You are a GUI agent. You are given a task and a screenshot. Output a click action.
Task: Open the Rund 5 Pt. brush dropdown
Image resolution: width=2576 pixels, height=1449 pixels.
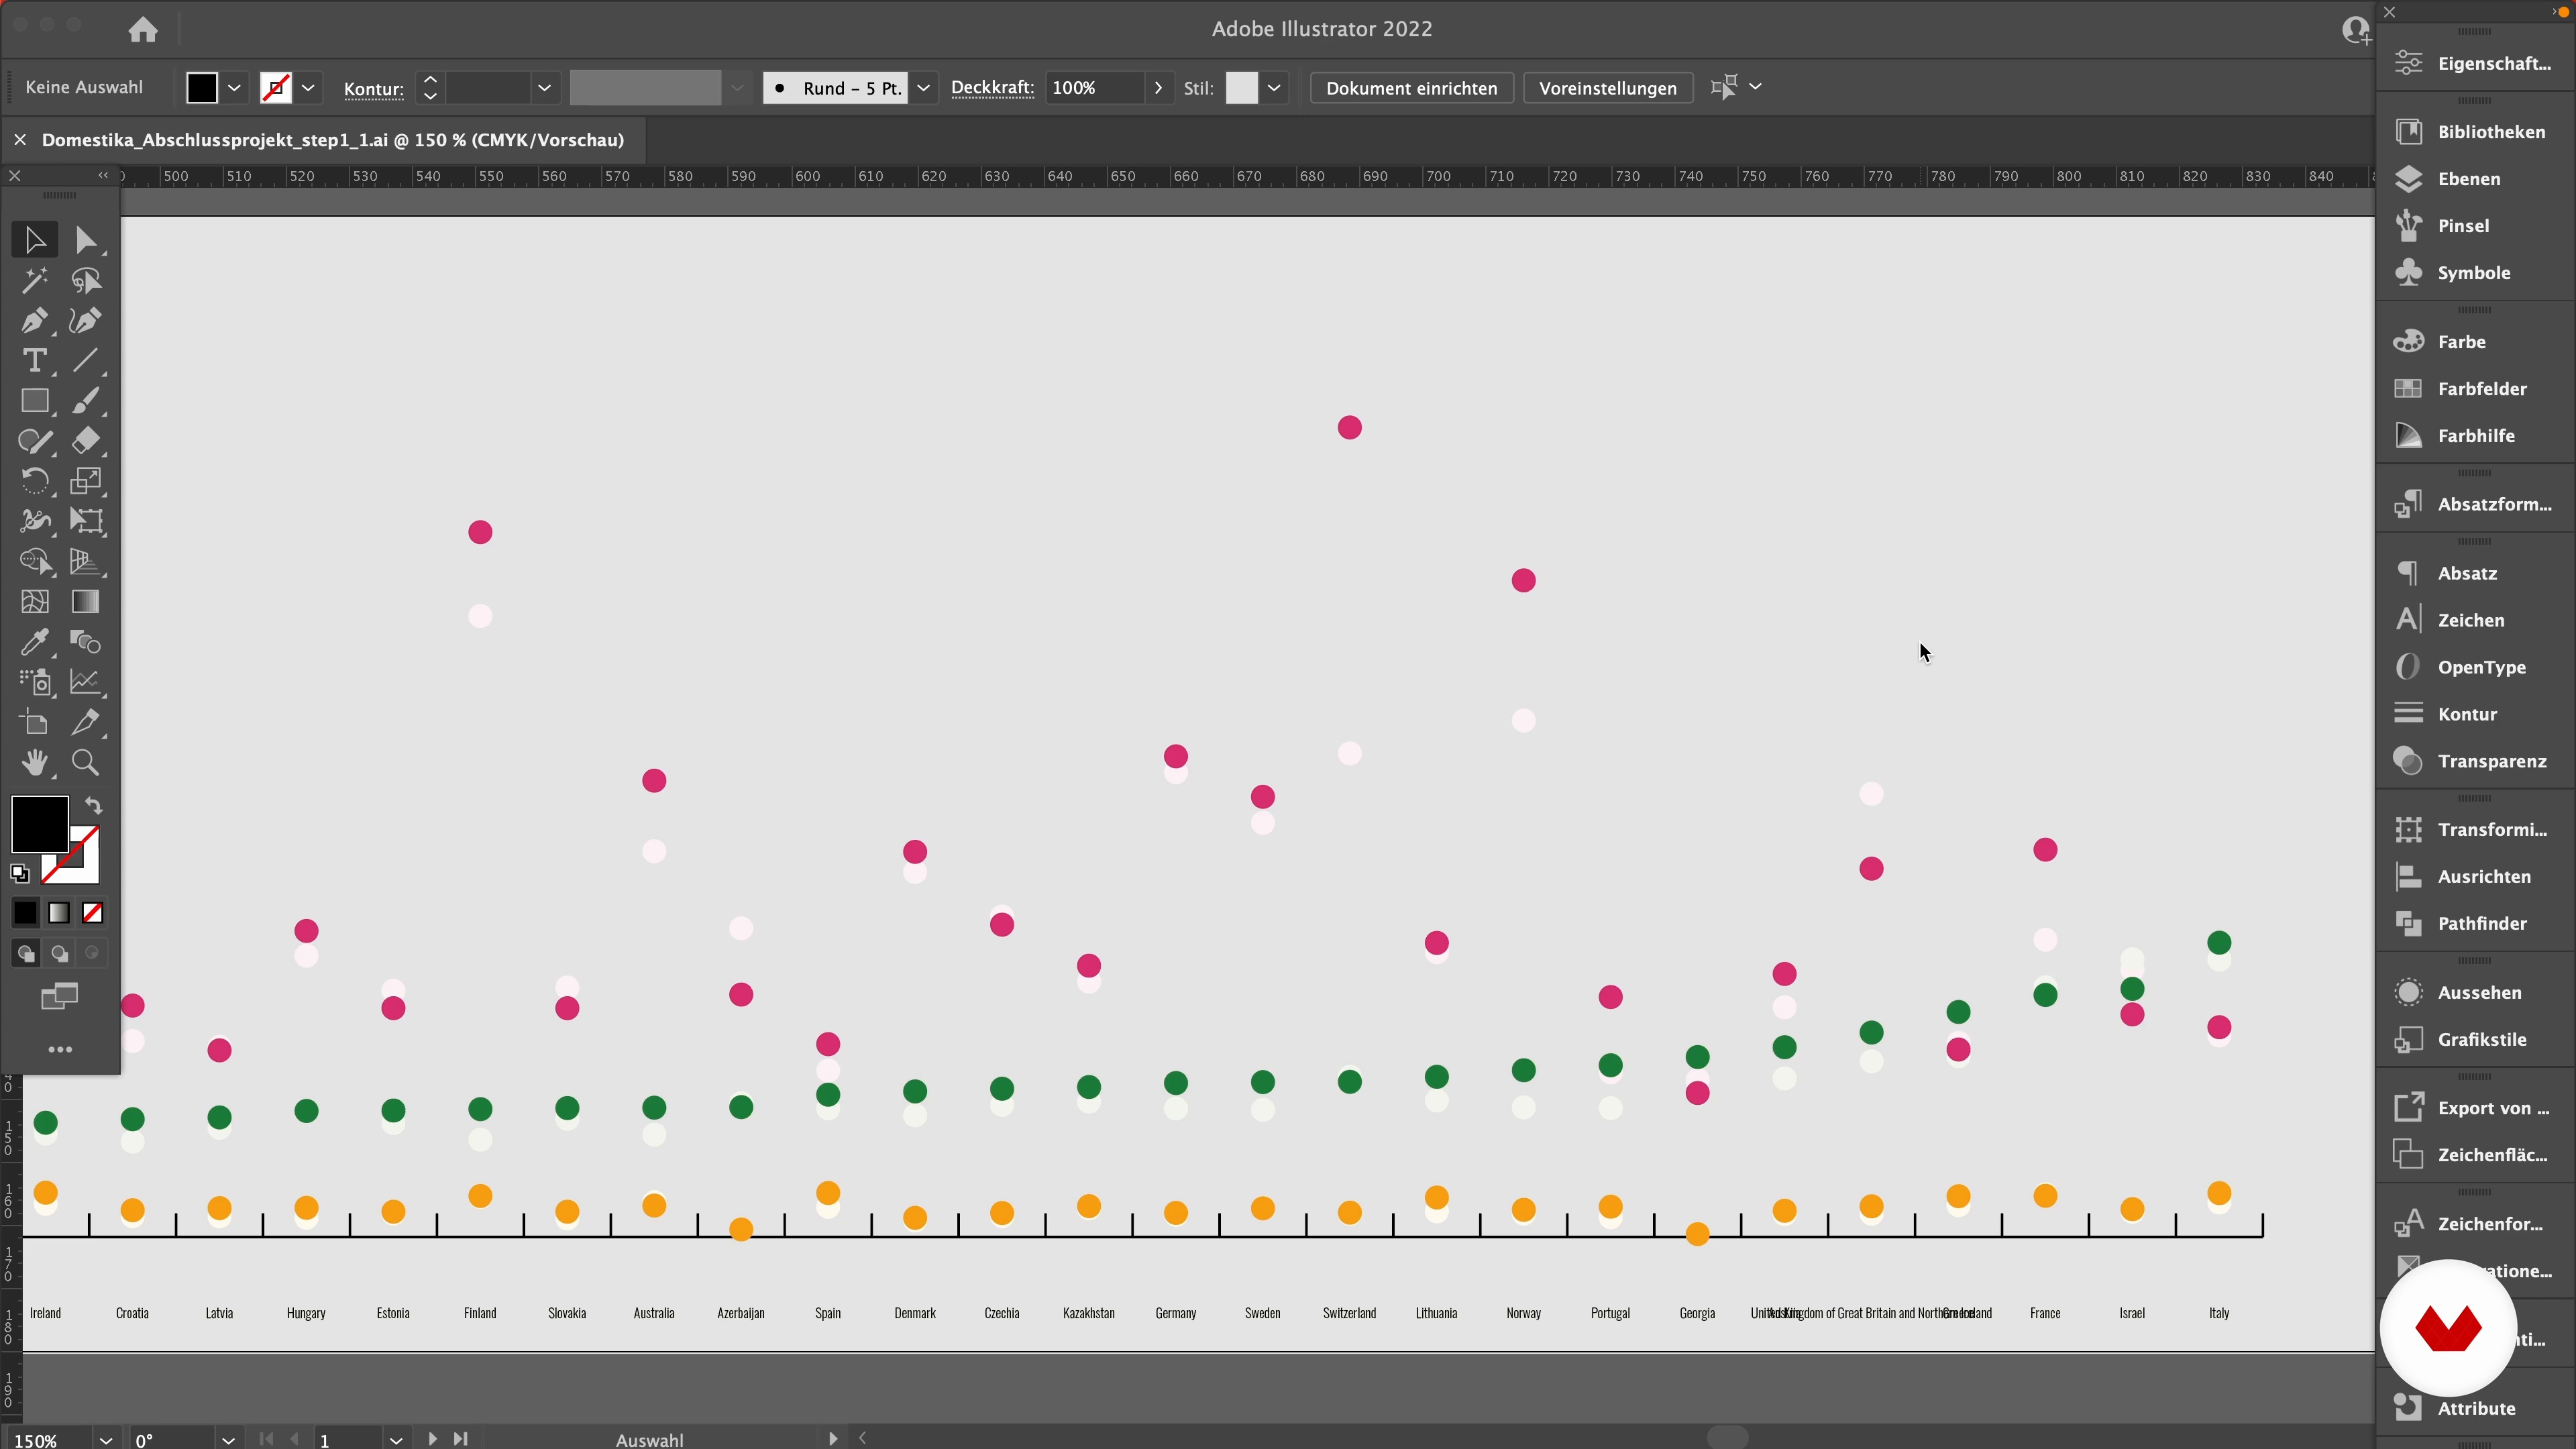pos(923,88)
